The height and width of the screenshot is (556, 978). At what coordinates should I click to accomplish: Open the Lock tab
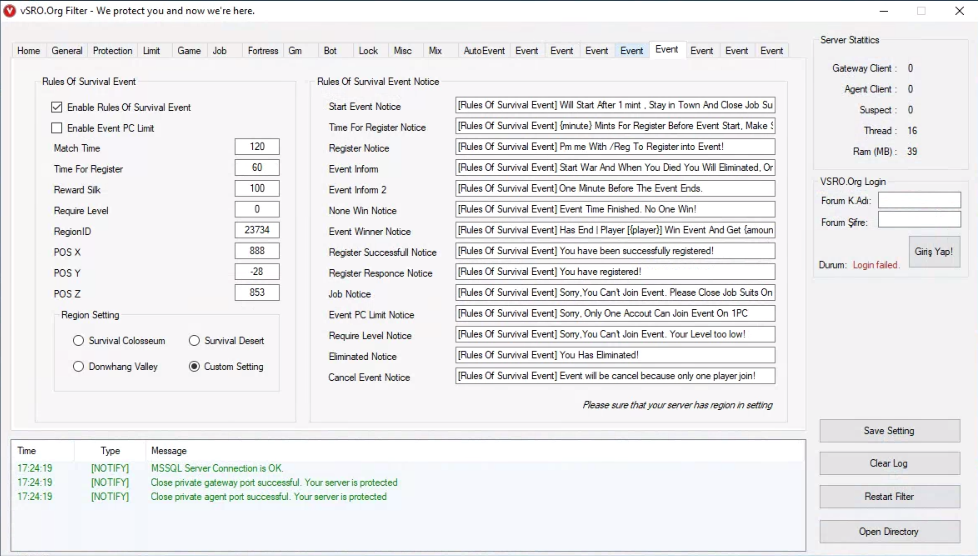pyautogui.click(x=368, y=51)
